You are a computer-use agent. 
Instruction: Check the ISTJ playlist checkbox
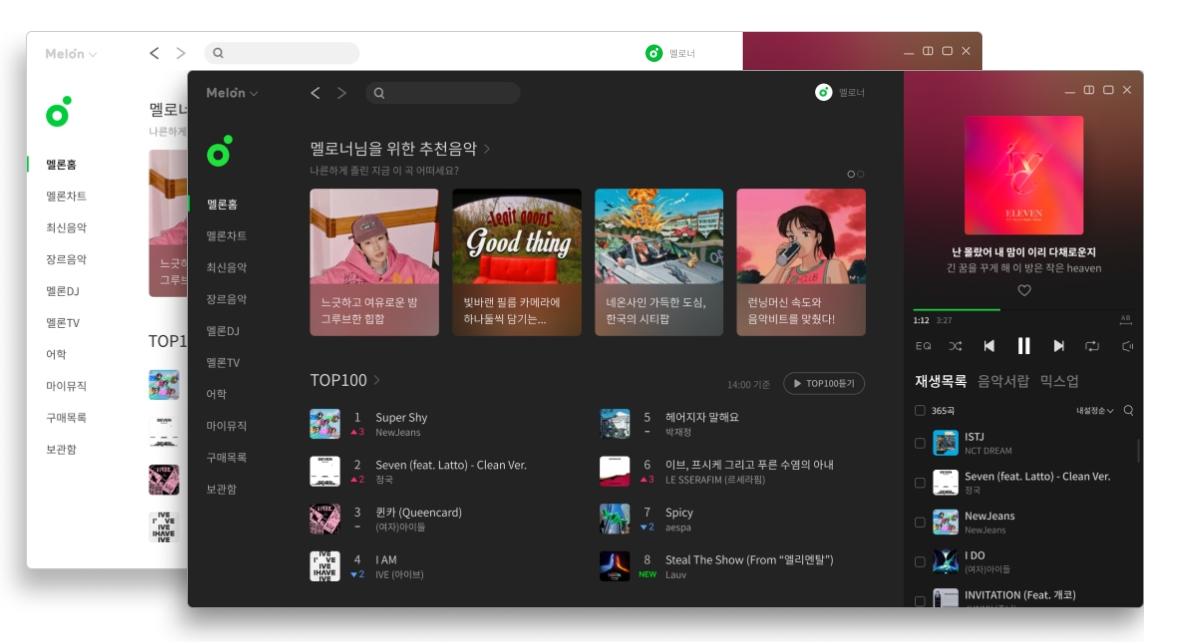click(920, 443)
